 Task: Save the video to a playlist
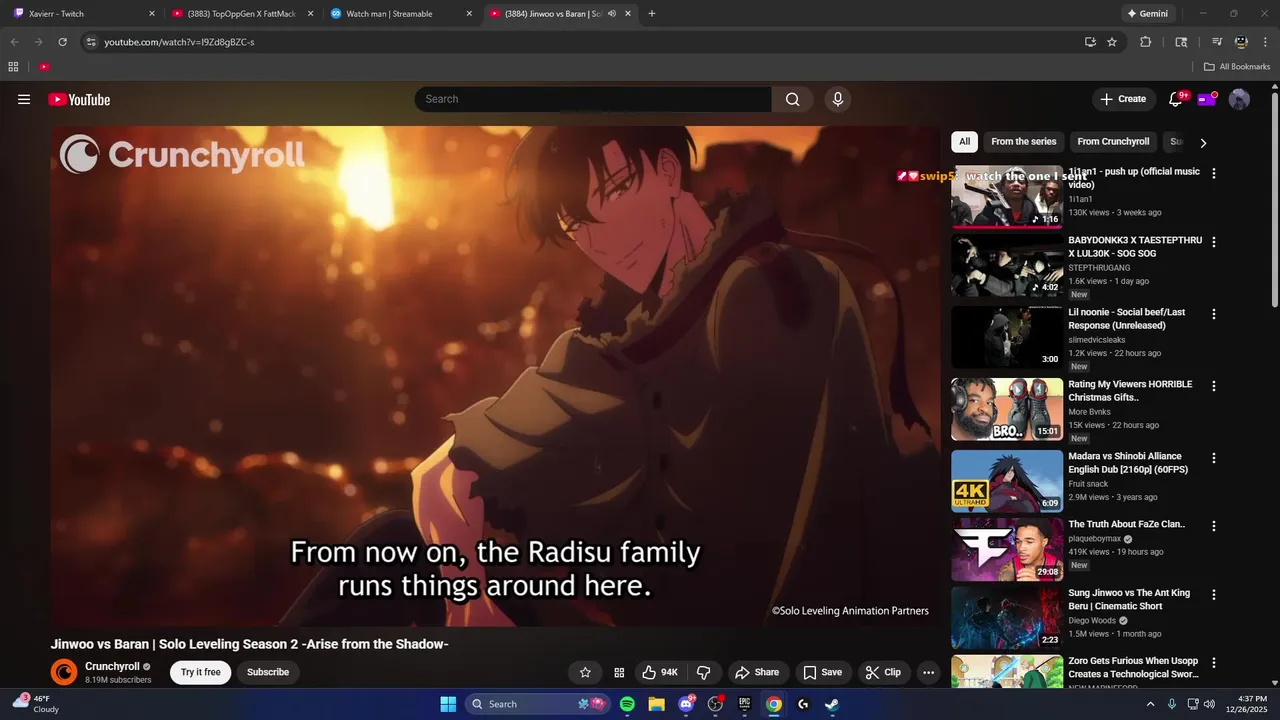point(823,672)
